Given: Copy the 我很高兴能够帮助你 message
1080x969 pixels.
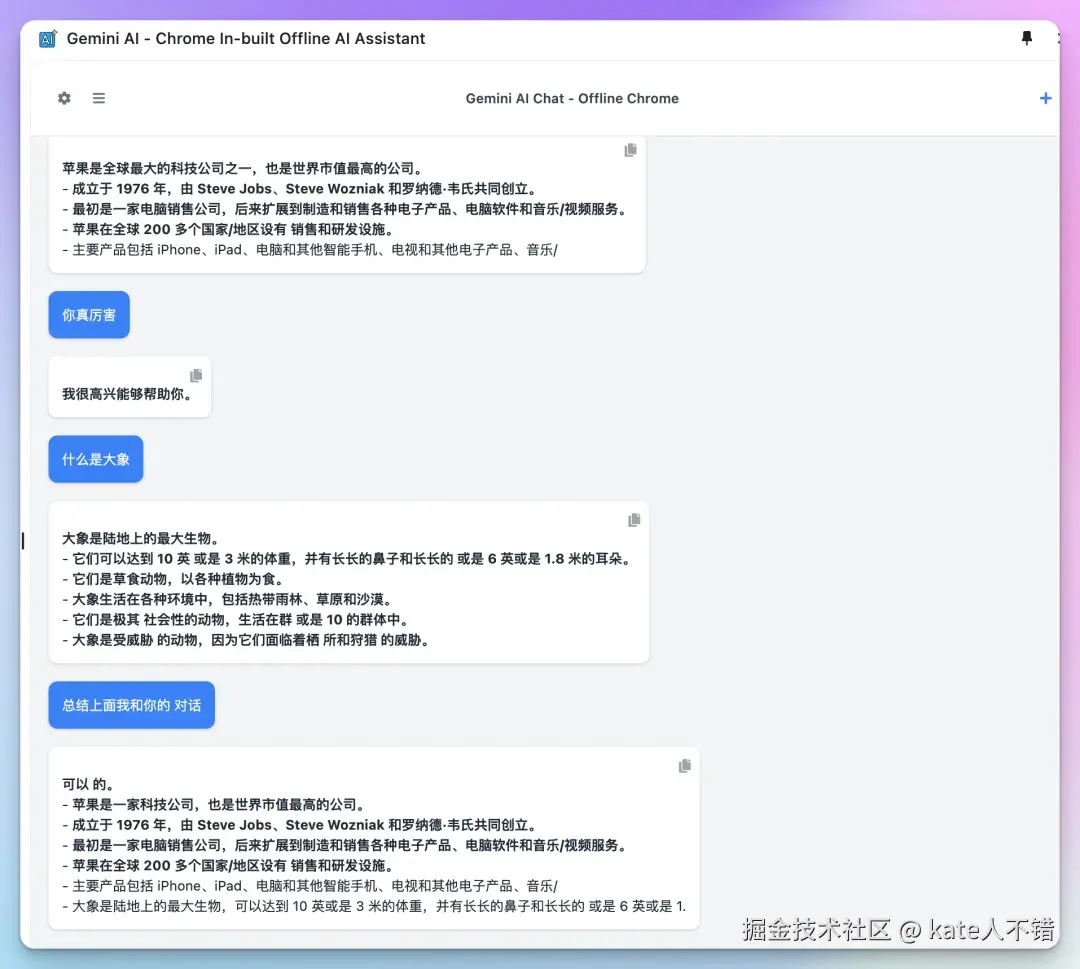Looking at the screenshot, I should 196,375.
